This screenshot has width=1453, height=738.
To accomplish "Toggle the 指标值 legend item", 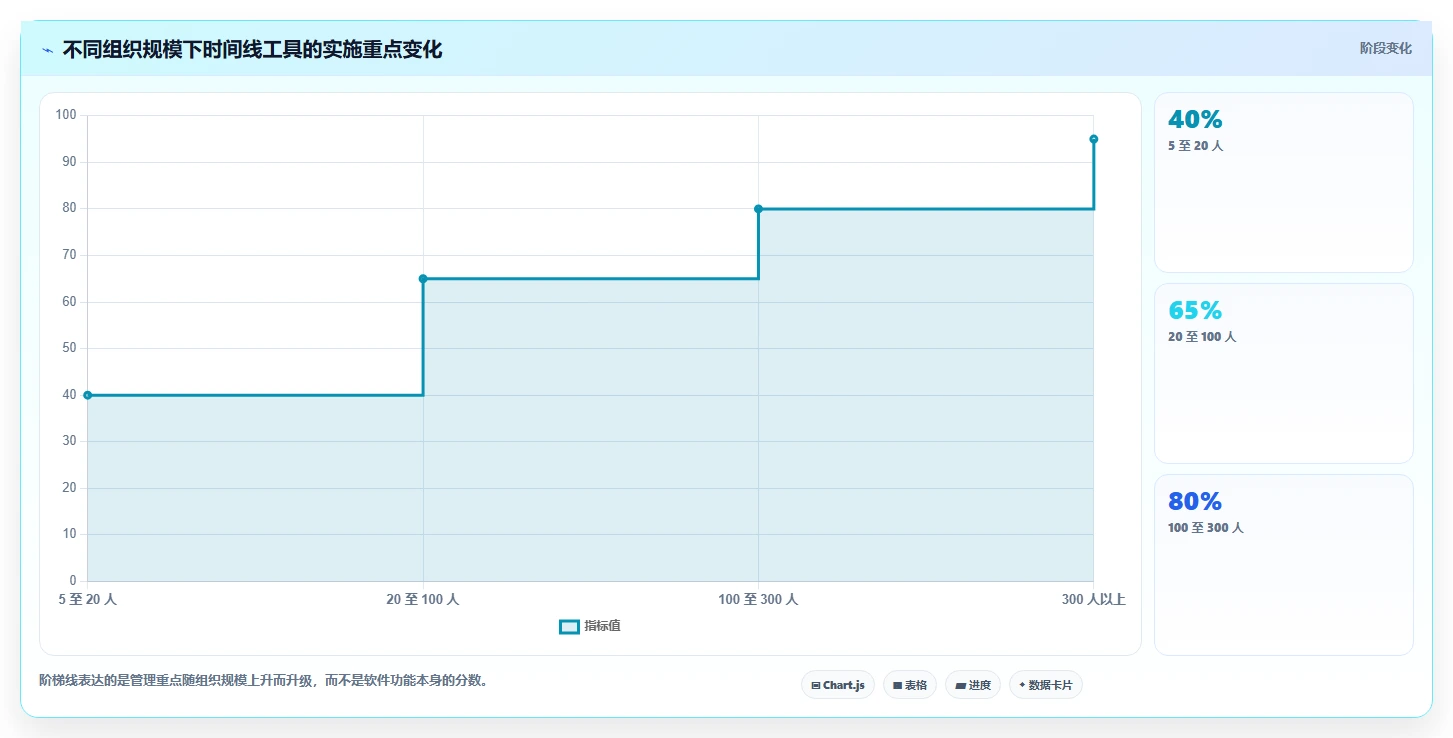I will (590, 626).
